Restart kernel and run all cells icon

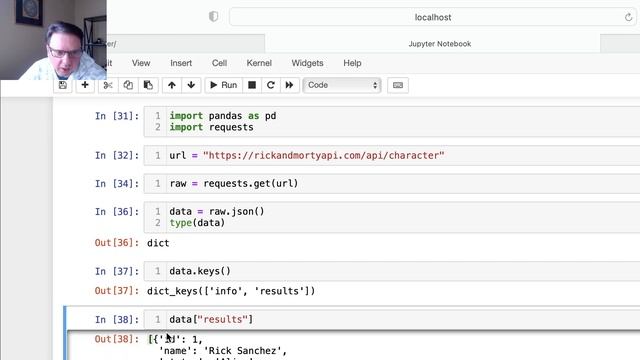coord(289,85)
